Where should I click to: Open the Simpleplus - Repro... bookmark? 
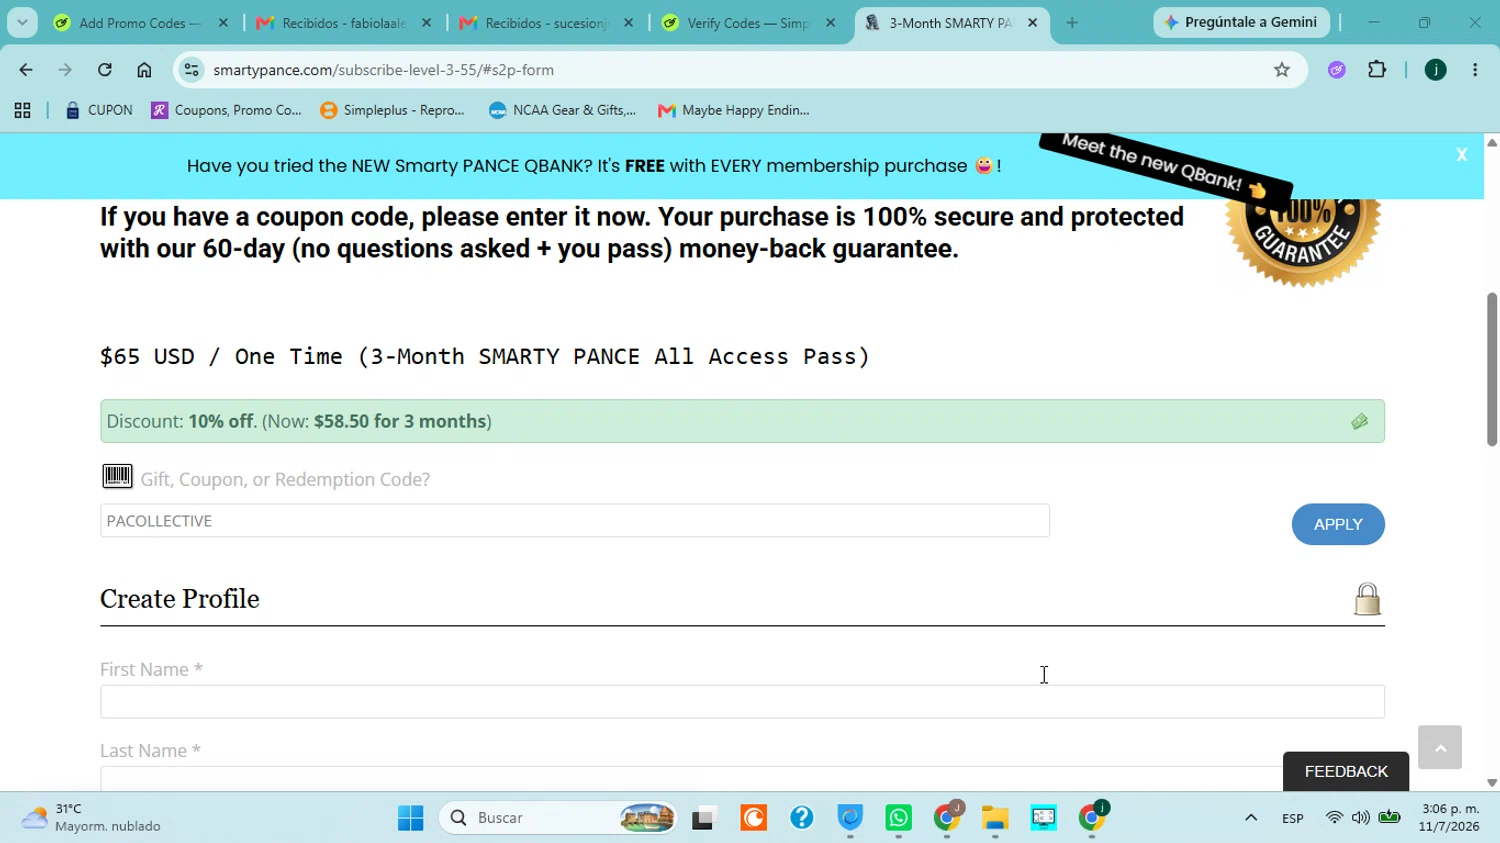(393, 110)
